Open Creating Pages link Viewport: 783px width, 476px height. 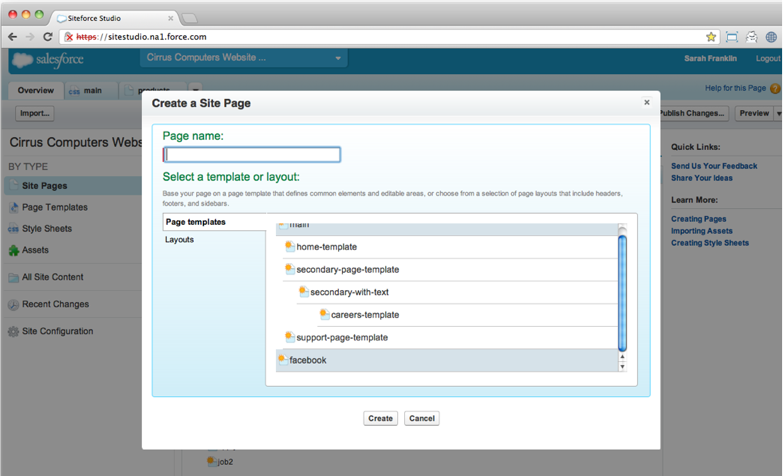pos(699,219)
